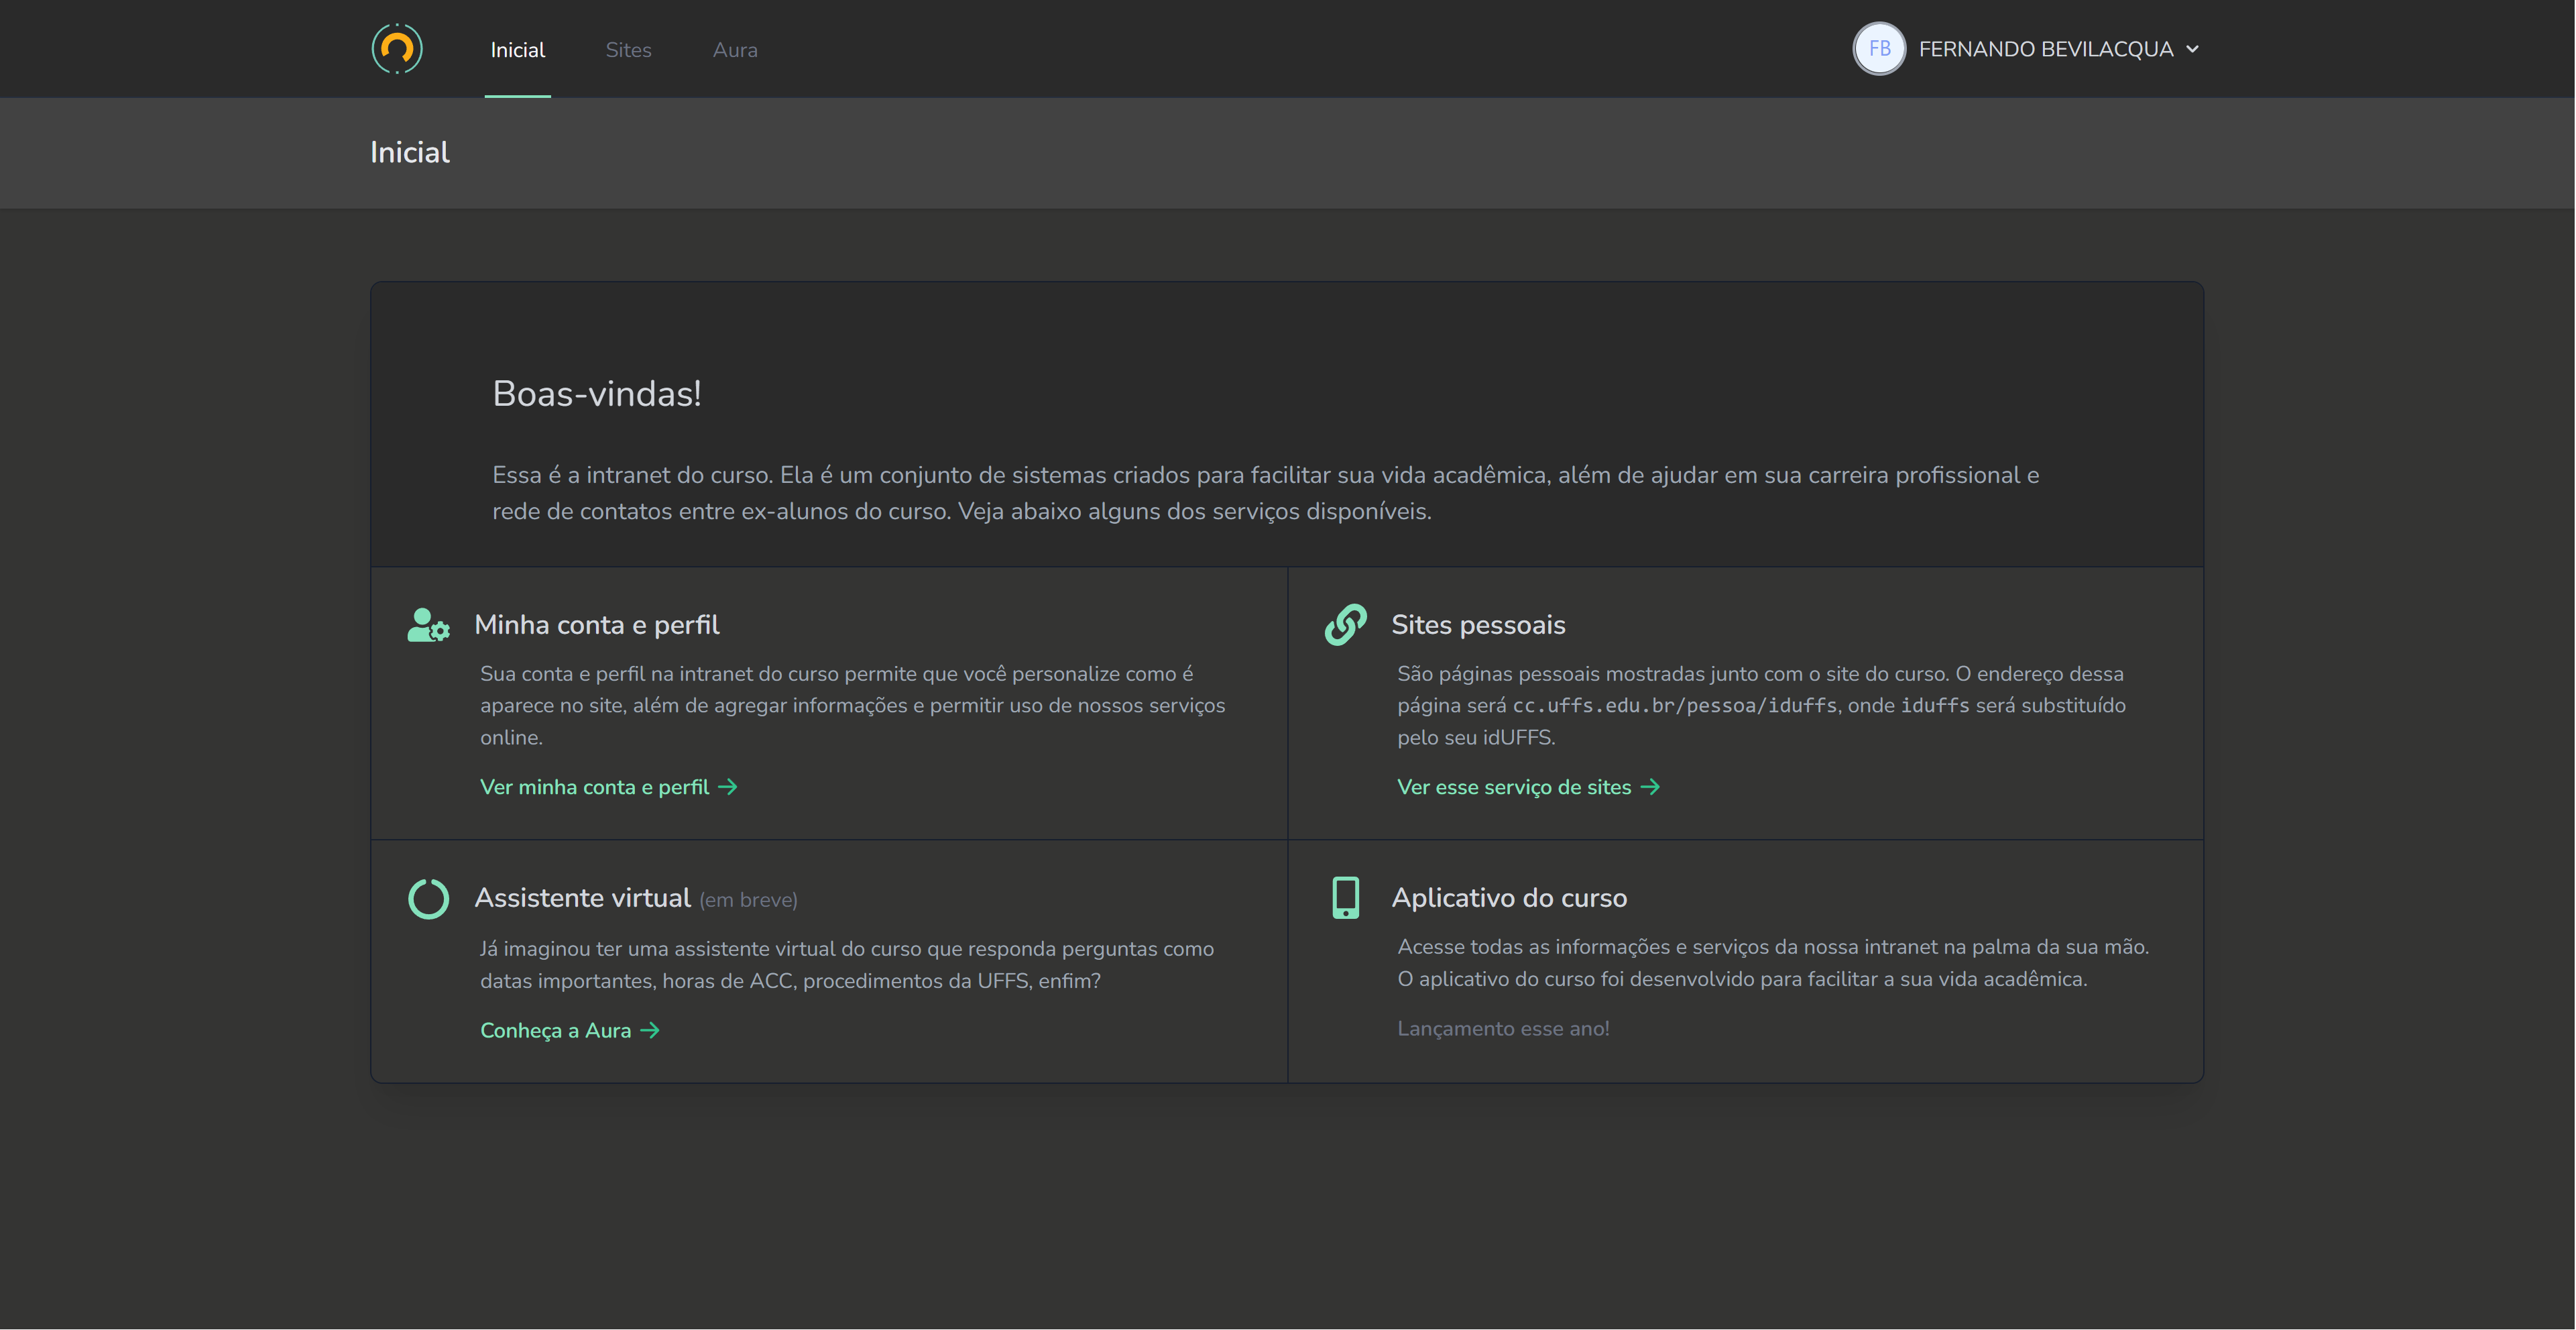2576x1330 pixels.
Task: Expand the account menu chevron
Action: point(2192,49)
